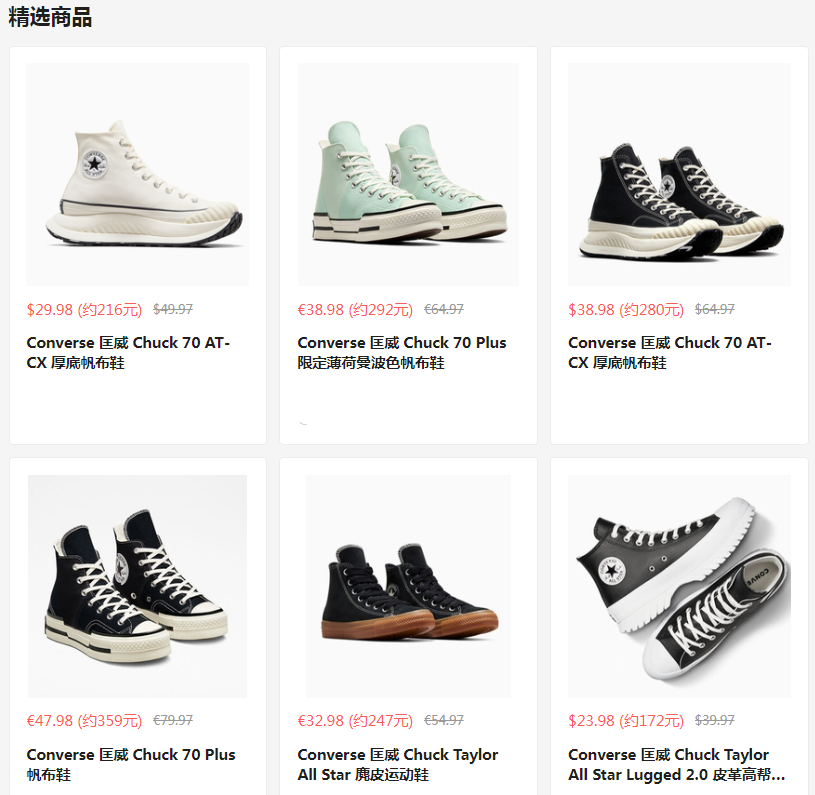Click the €38.98 (约292元) sale price
This screenshot has height=795, width=815.
coord(355,310)
